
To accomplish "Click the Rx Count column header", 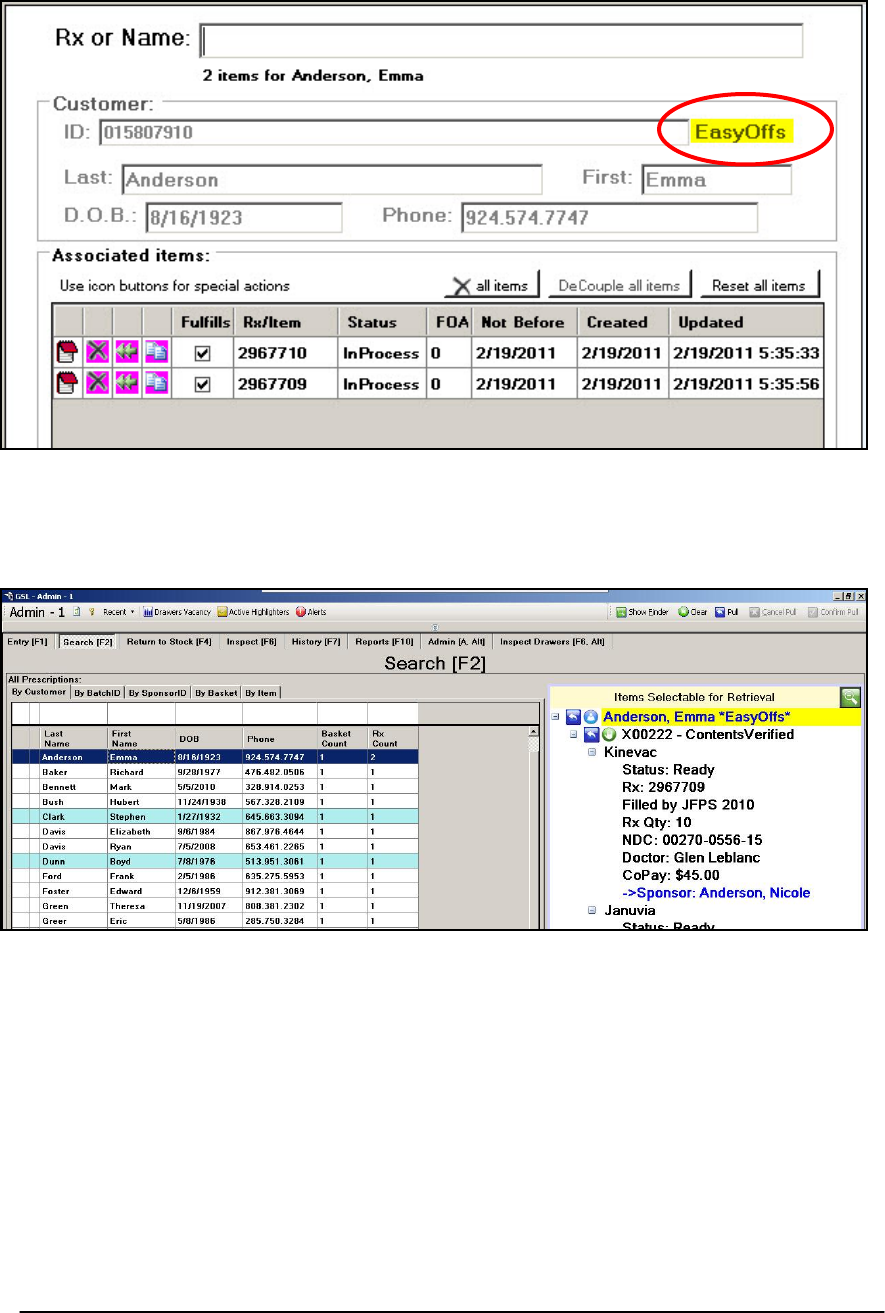I will [x=393, y=738].
